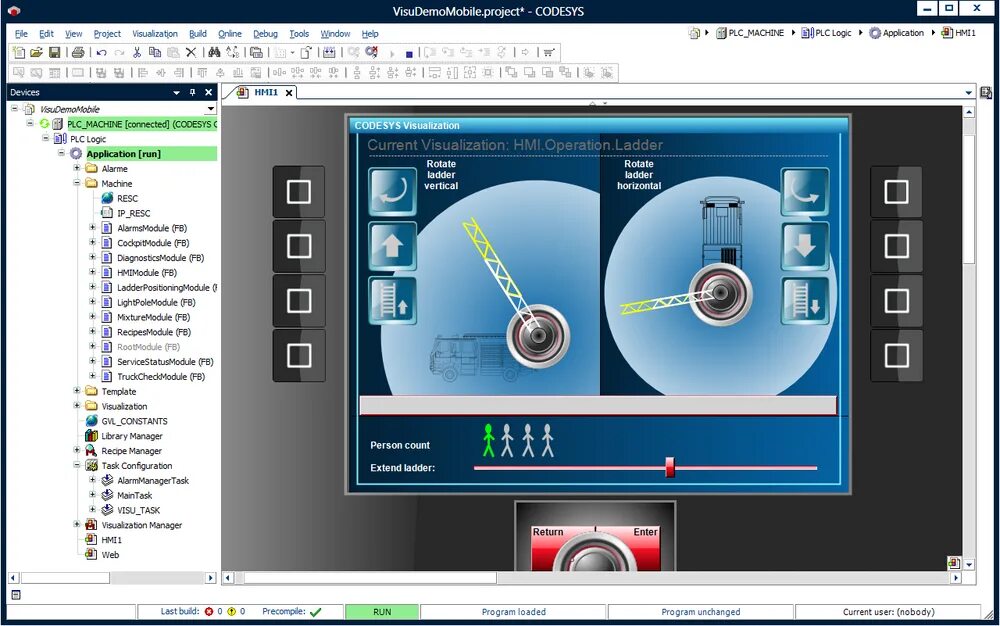Image resolution: width=1000 pixels, height=626 pixels.
Task: Click the raise ladder up-arrow button
Action: [392, 246]
